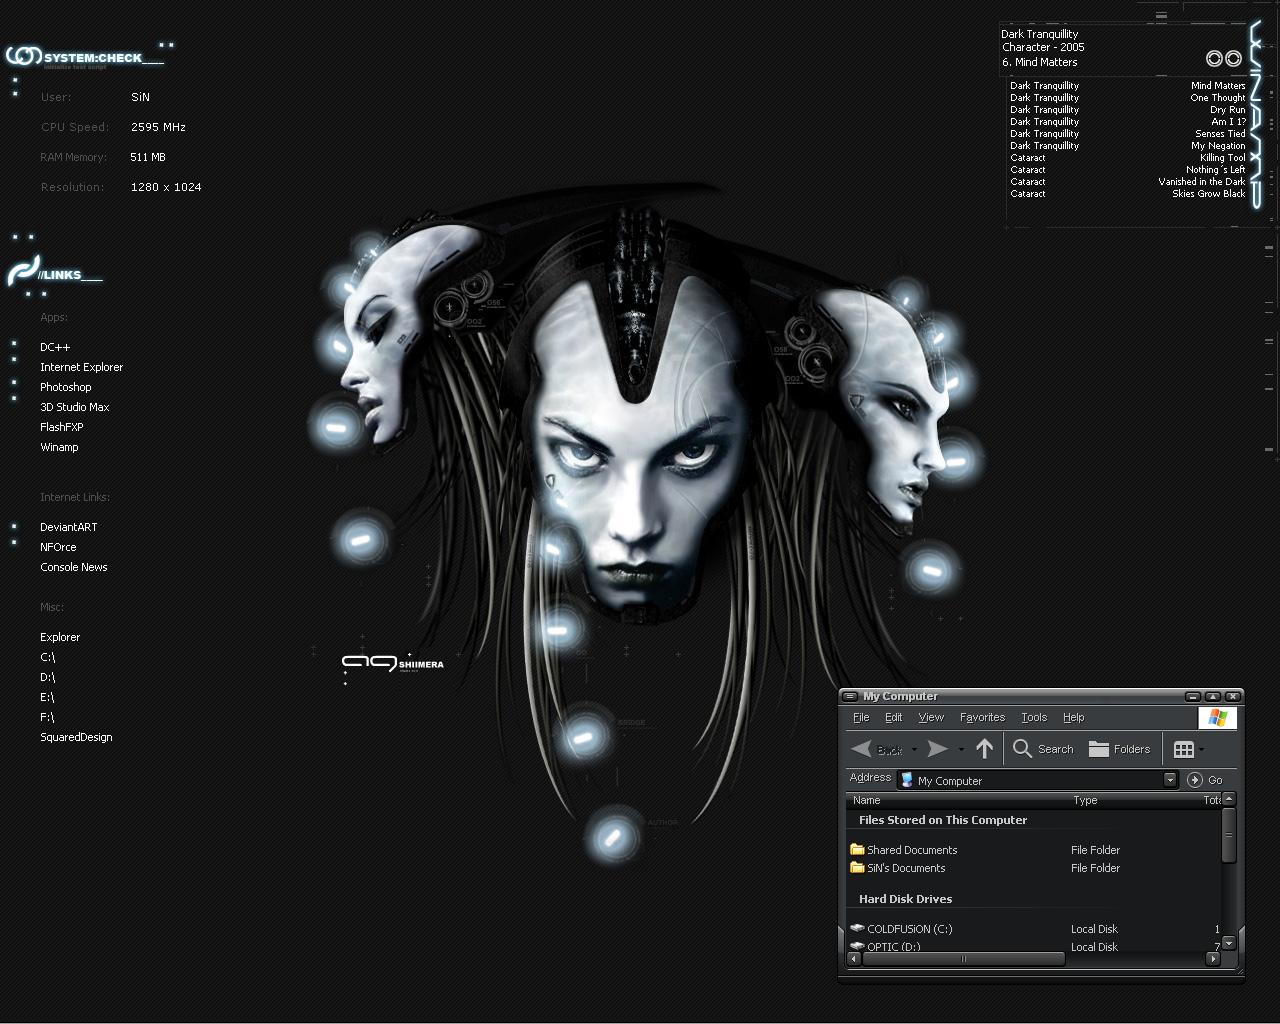Open the NFOrce internet link
Image resolution: width=1280 pixels, height=1024 pixels.
58,547
